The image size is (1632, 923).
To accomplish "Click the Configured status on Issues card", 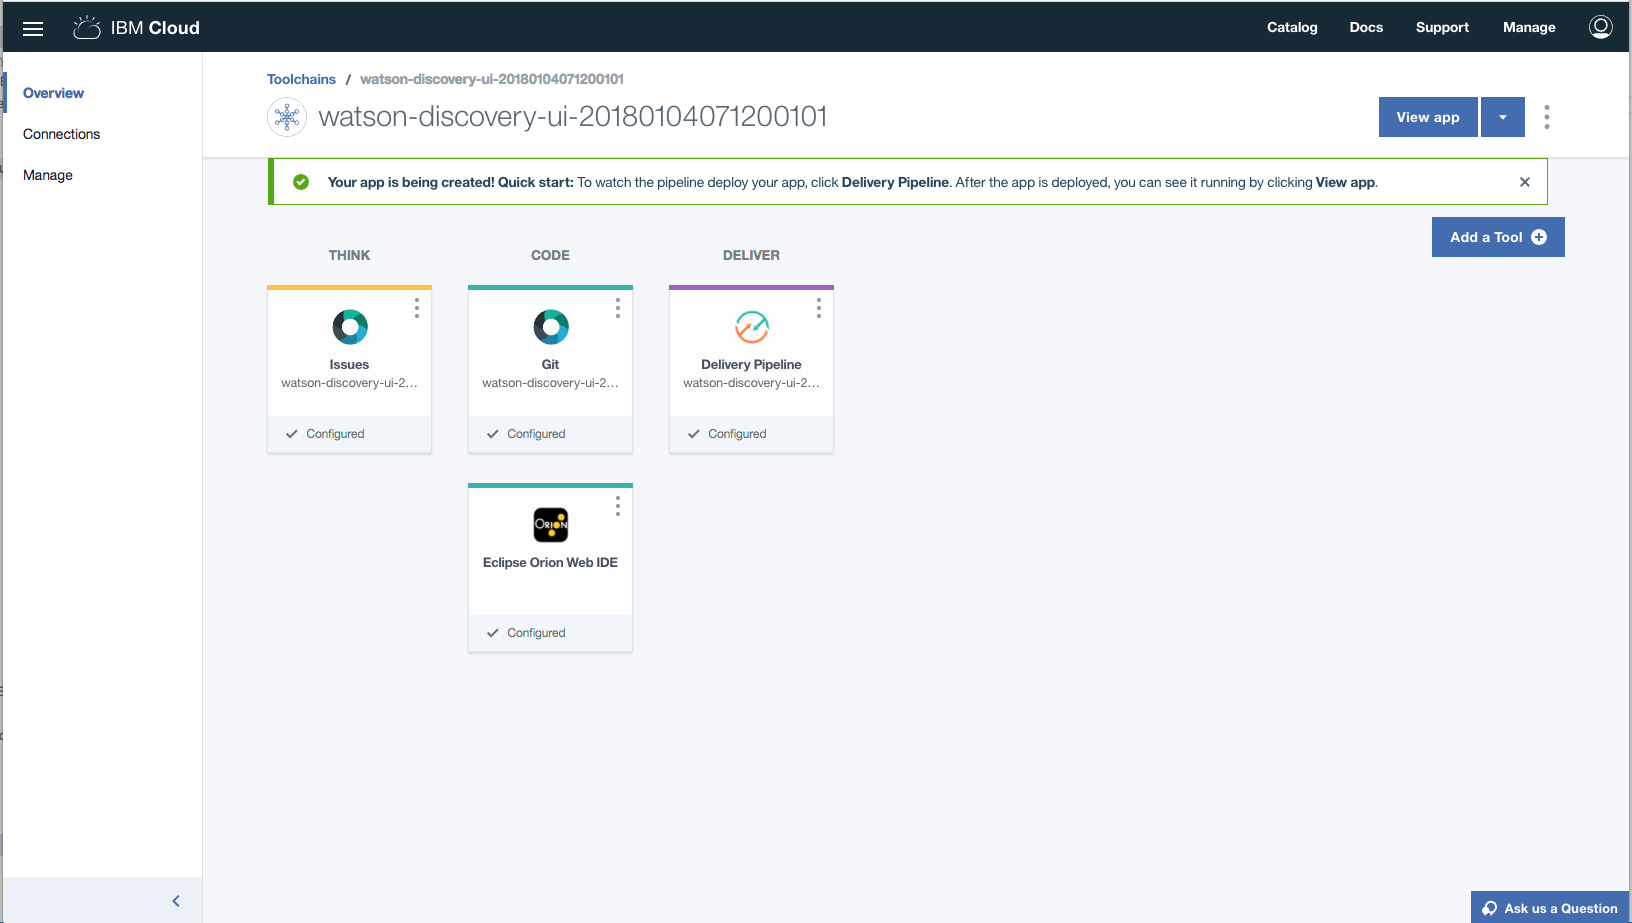I will coord(325,434).
